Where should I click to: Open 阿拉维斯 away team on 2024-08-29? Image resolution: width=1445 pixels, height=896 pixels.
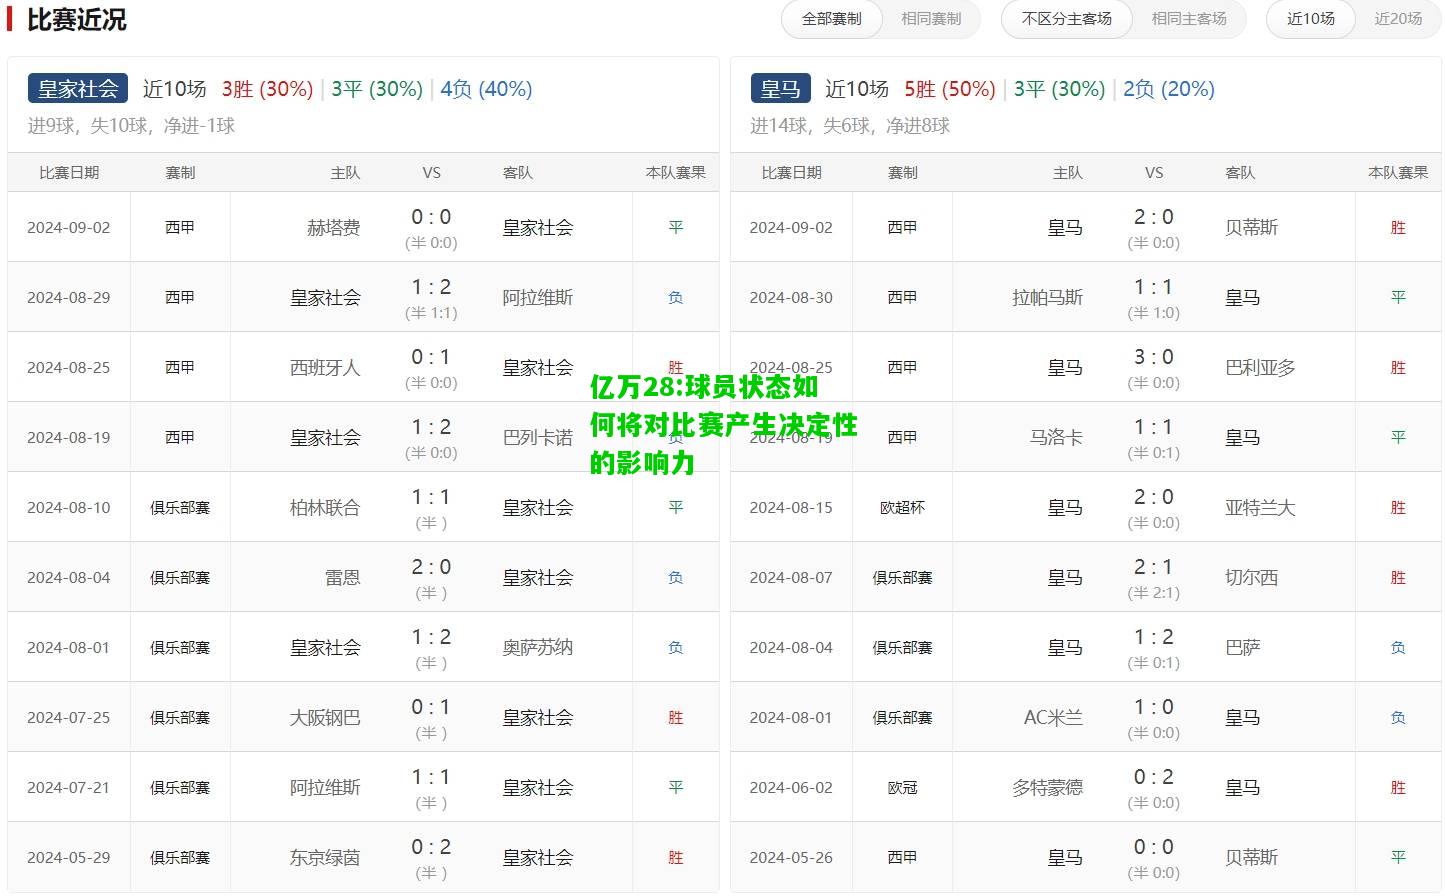(x=538, y=298)
